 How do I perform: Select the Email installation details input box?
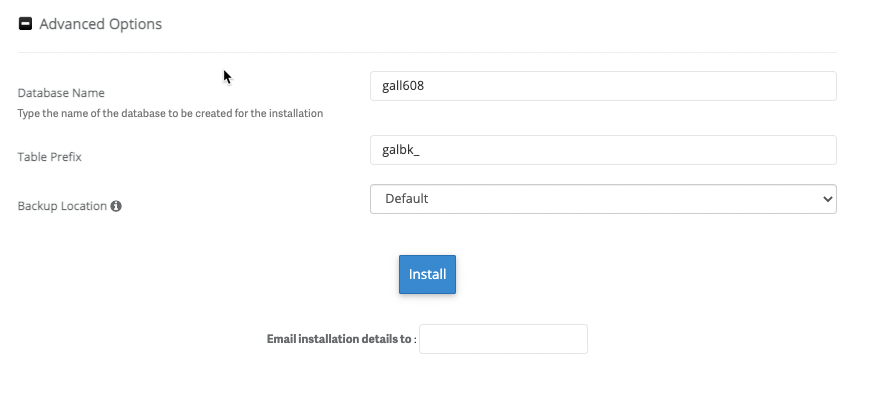(503, 339)
